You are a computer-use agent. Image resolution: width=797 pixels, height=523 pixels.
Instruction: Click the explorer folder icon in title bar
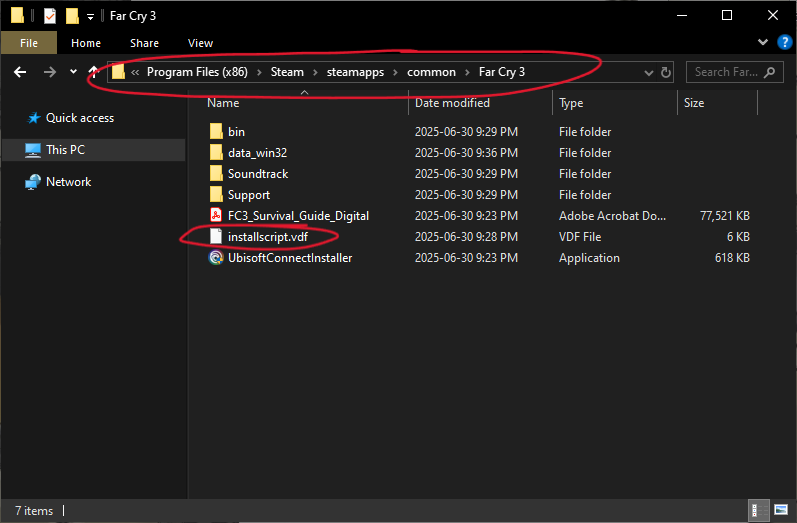click(17, 15)
